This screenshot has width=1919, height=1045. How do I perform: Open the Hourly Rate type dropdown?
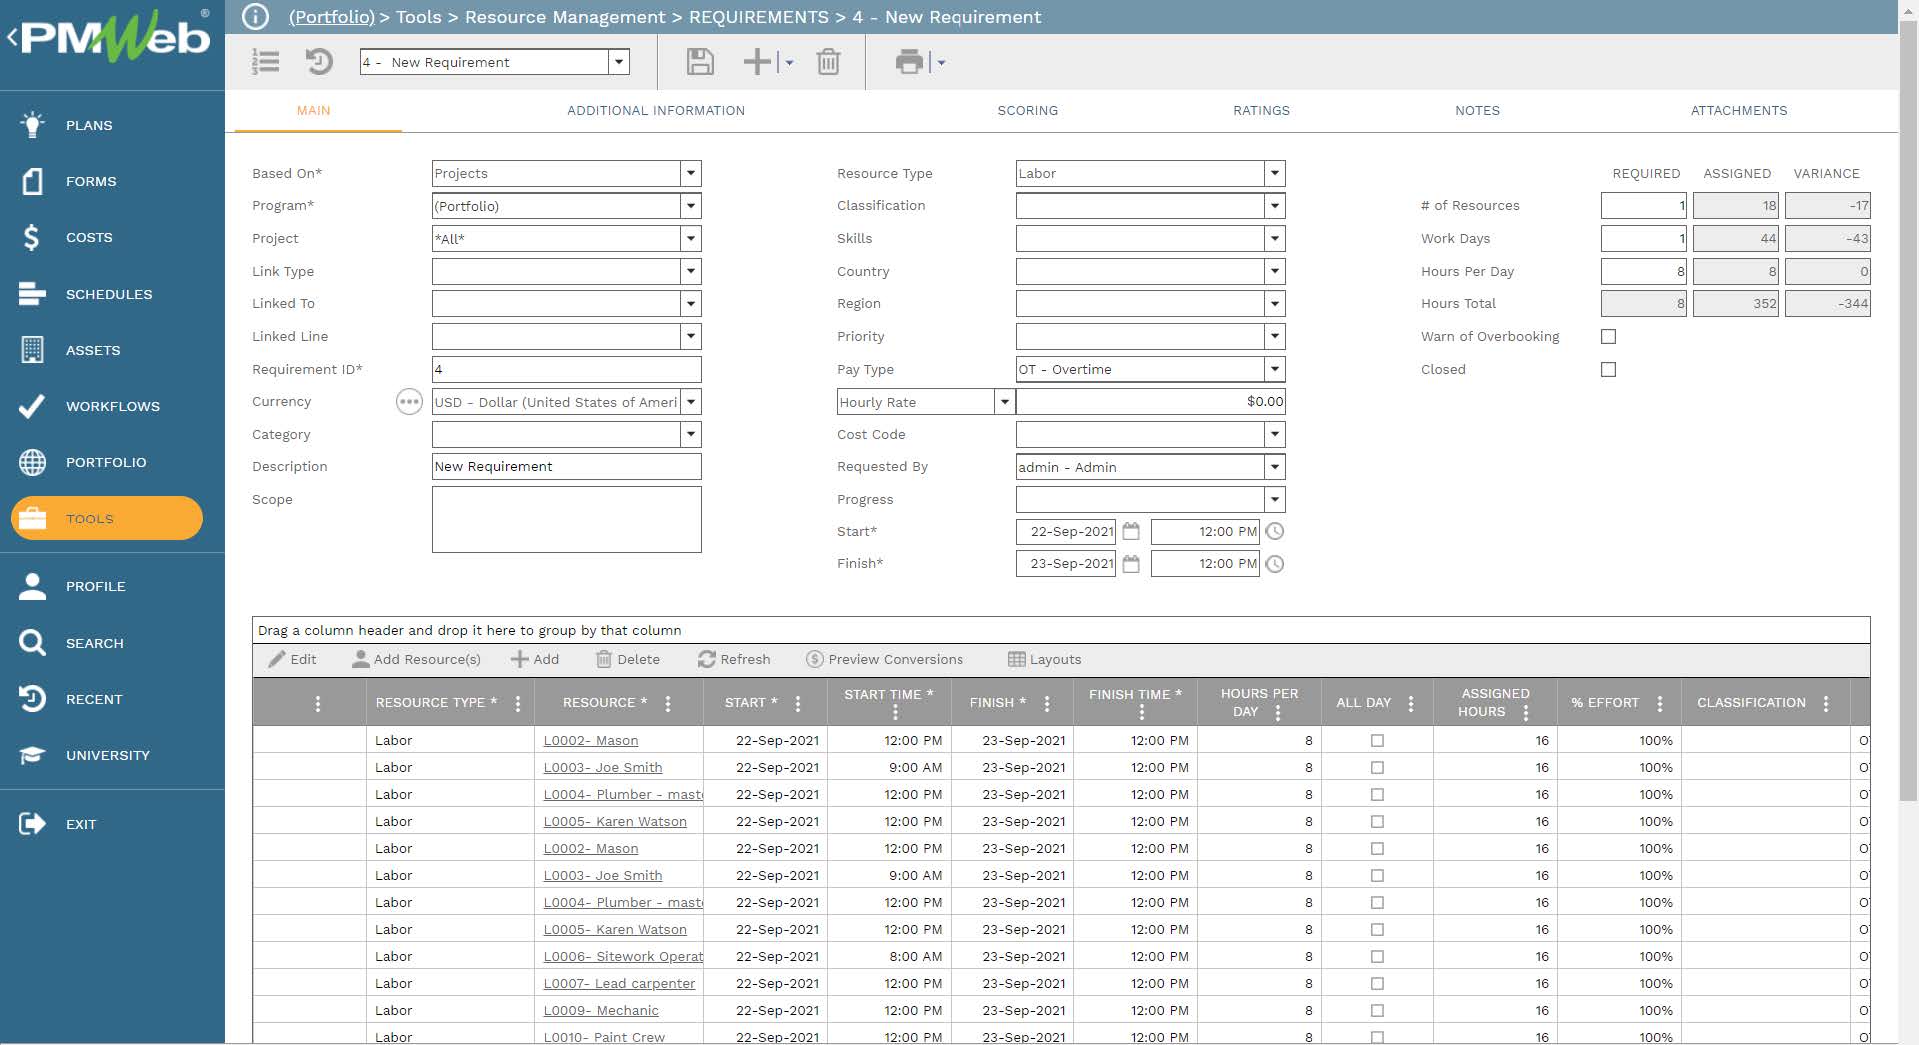(x=1004, y=402)
